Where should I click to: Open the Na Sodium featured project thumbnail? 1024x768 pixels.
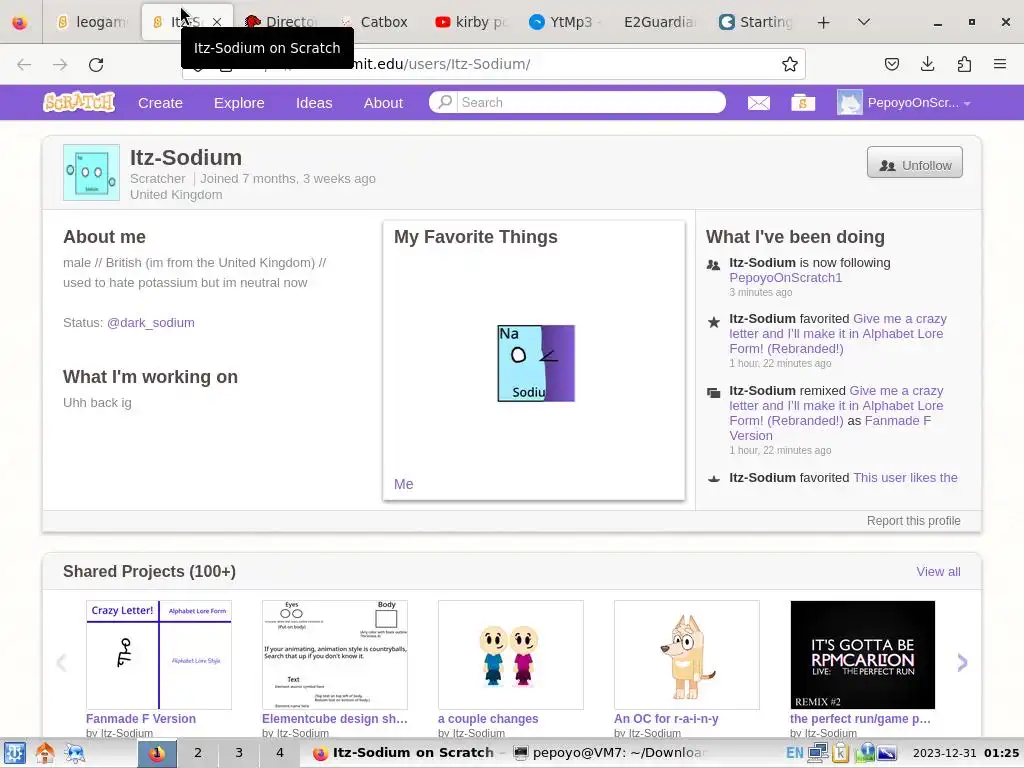click(x=536, y=363)
